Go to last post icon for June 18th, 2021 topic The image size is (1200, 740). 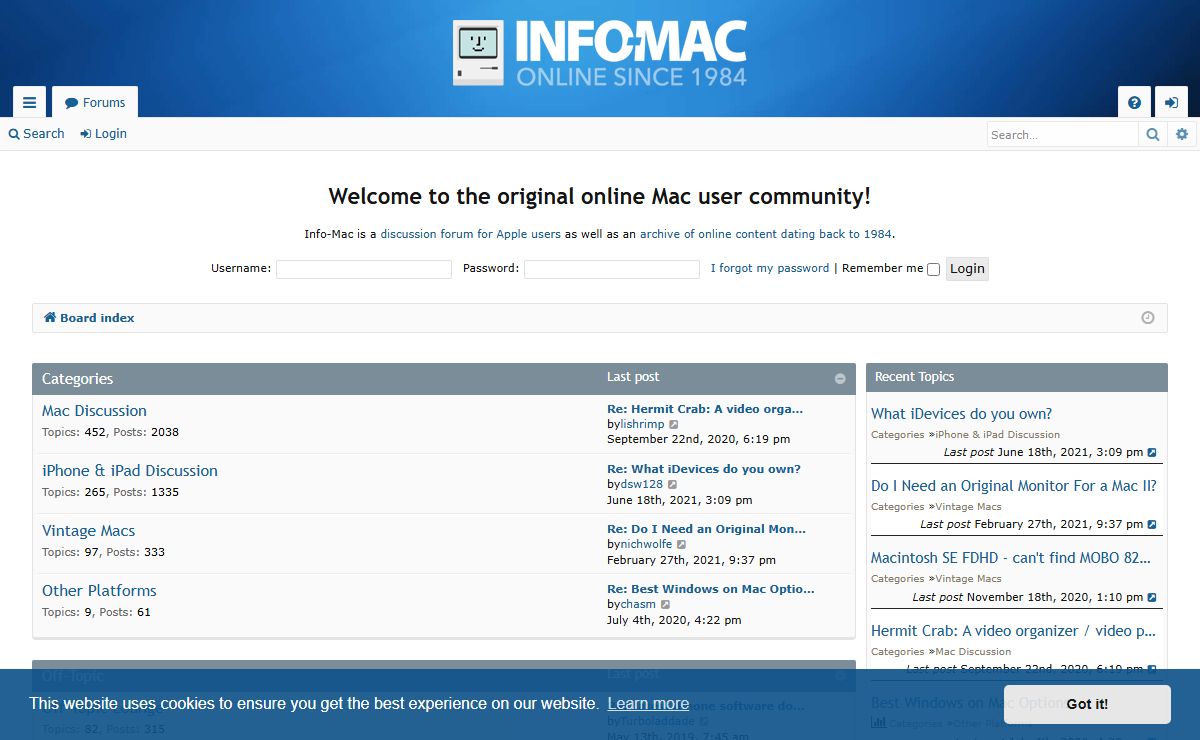point(1152,453)
